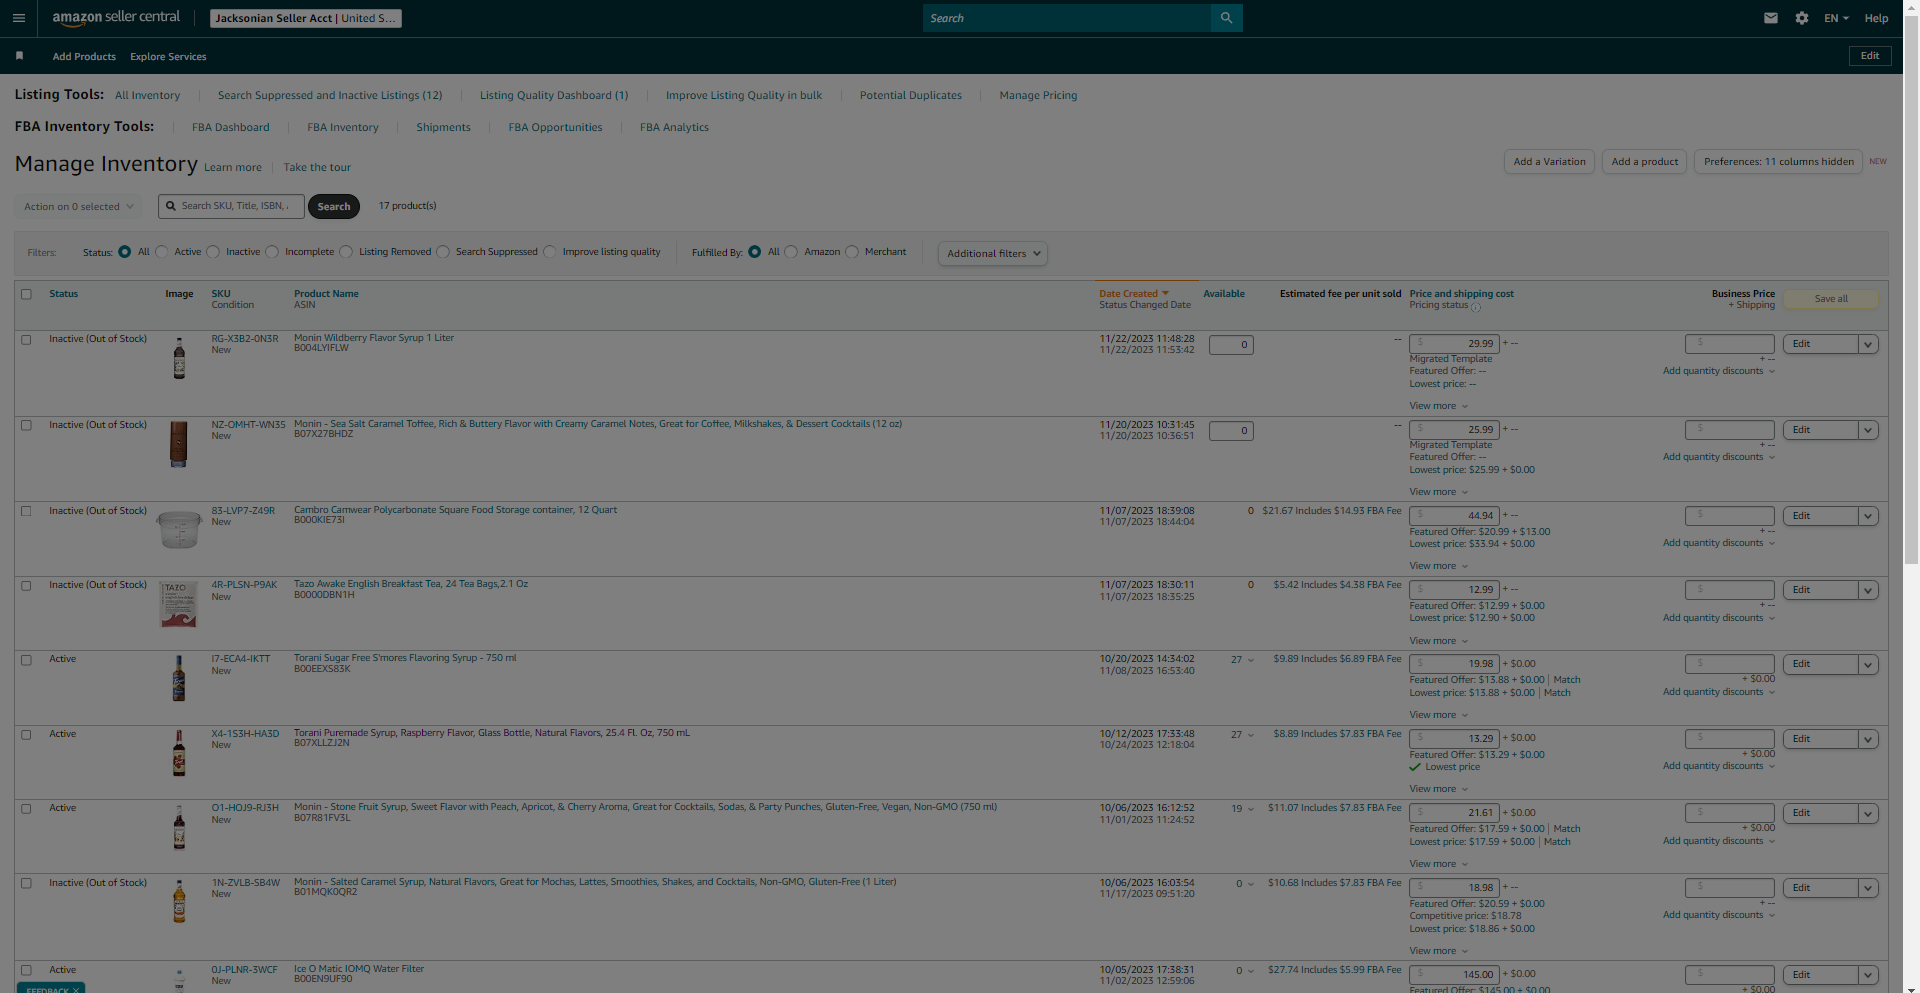Expand Edit dropdown arrow for Monin Wildberry row

pyautogui.click(x=1867, y=344)
